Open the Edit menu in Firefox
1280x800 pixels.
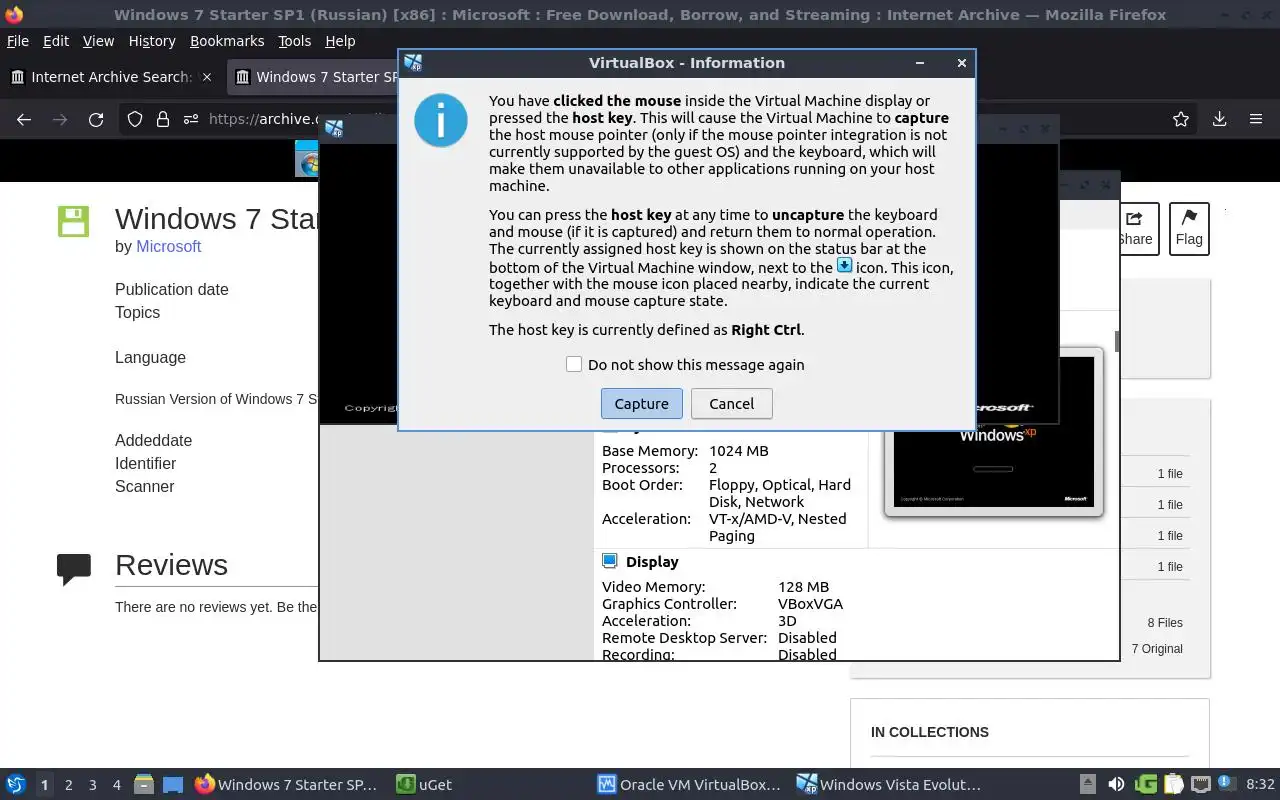[56, 41]
